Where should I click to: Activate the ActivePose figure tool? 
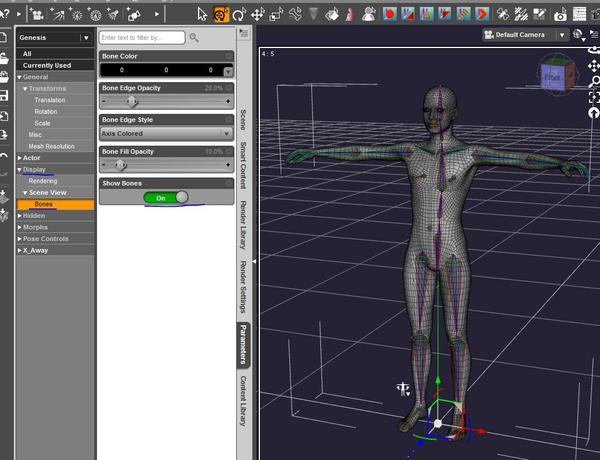coord(368,15)
